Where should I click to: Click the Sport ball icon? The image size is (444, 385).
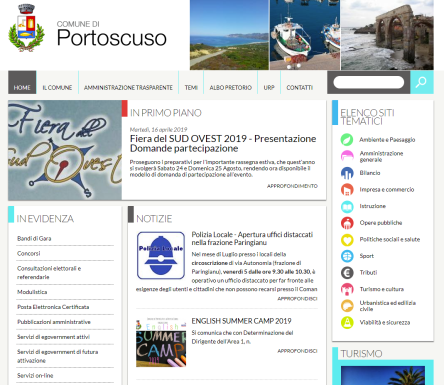[347, 256]
